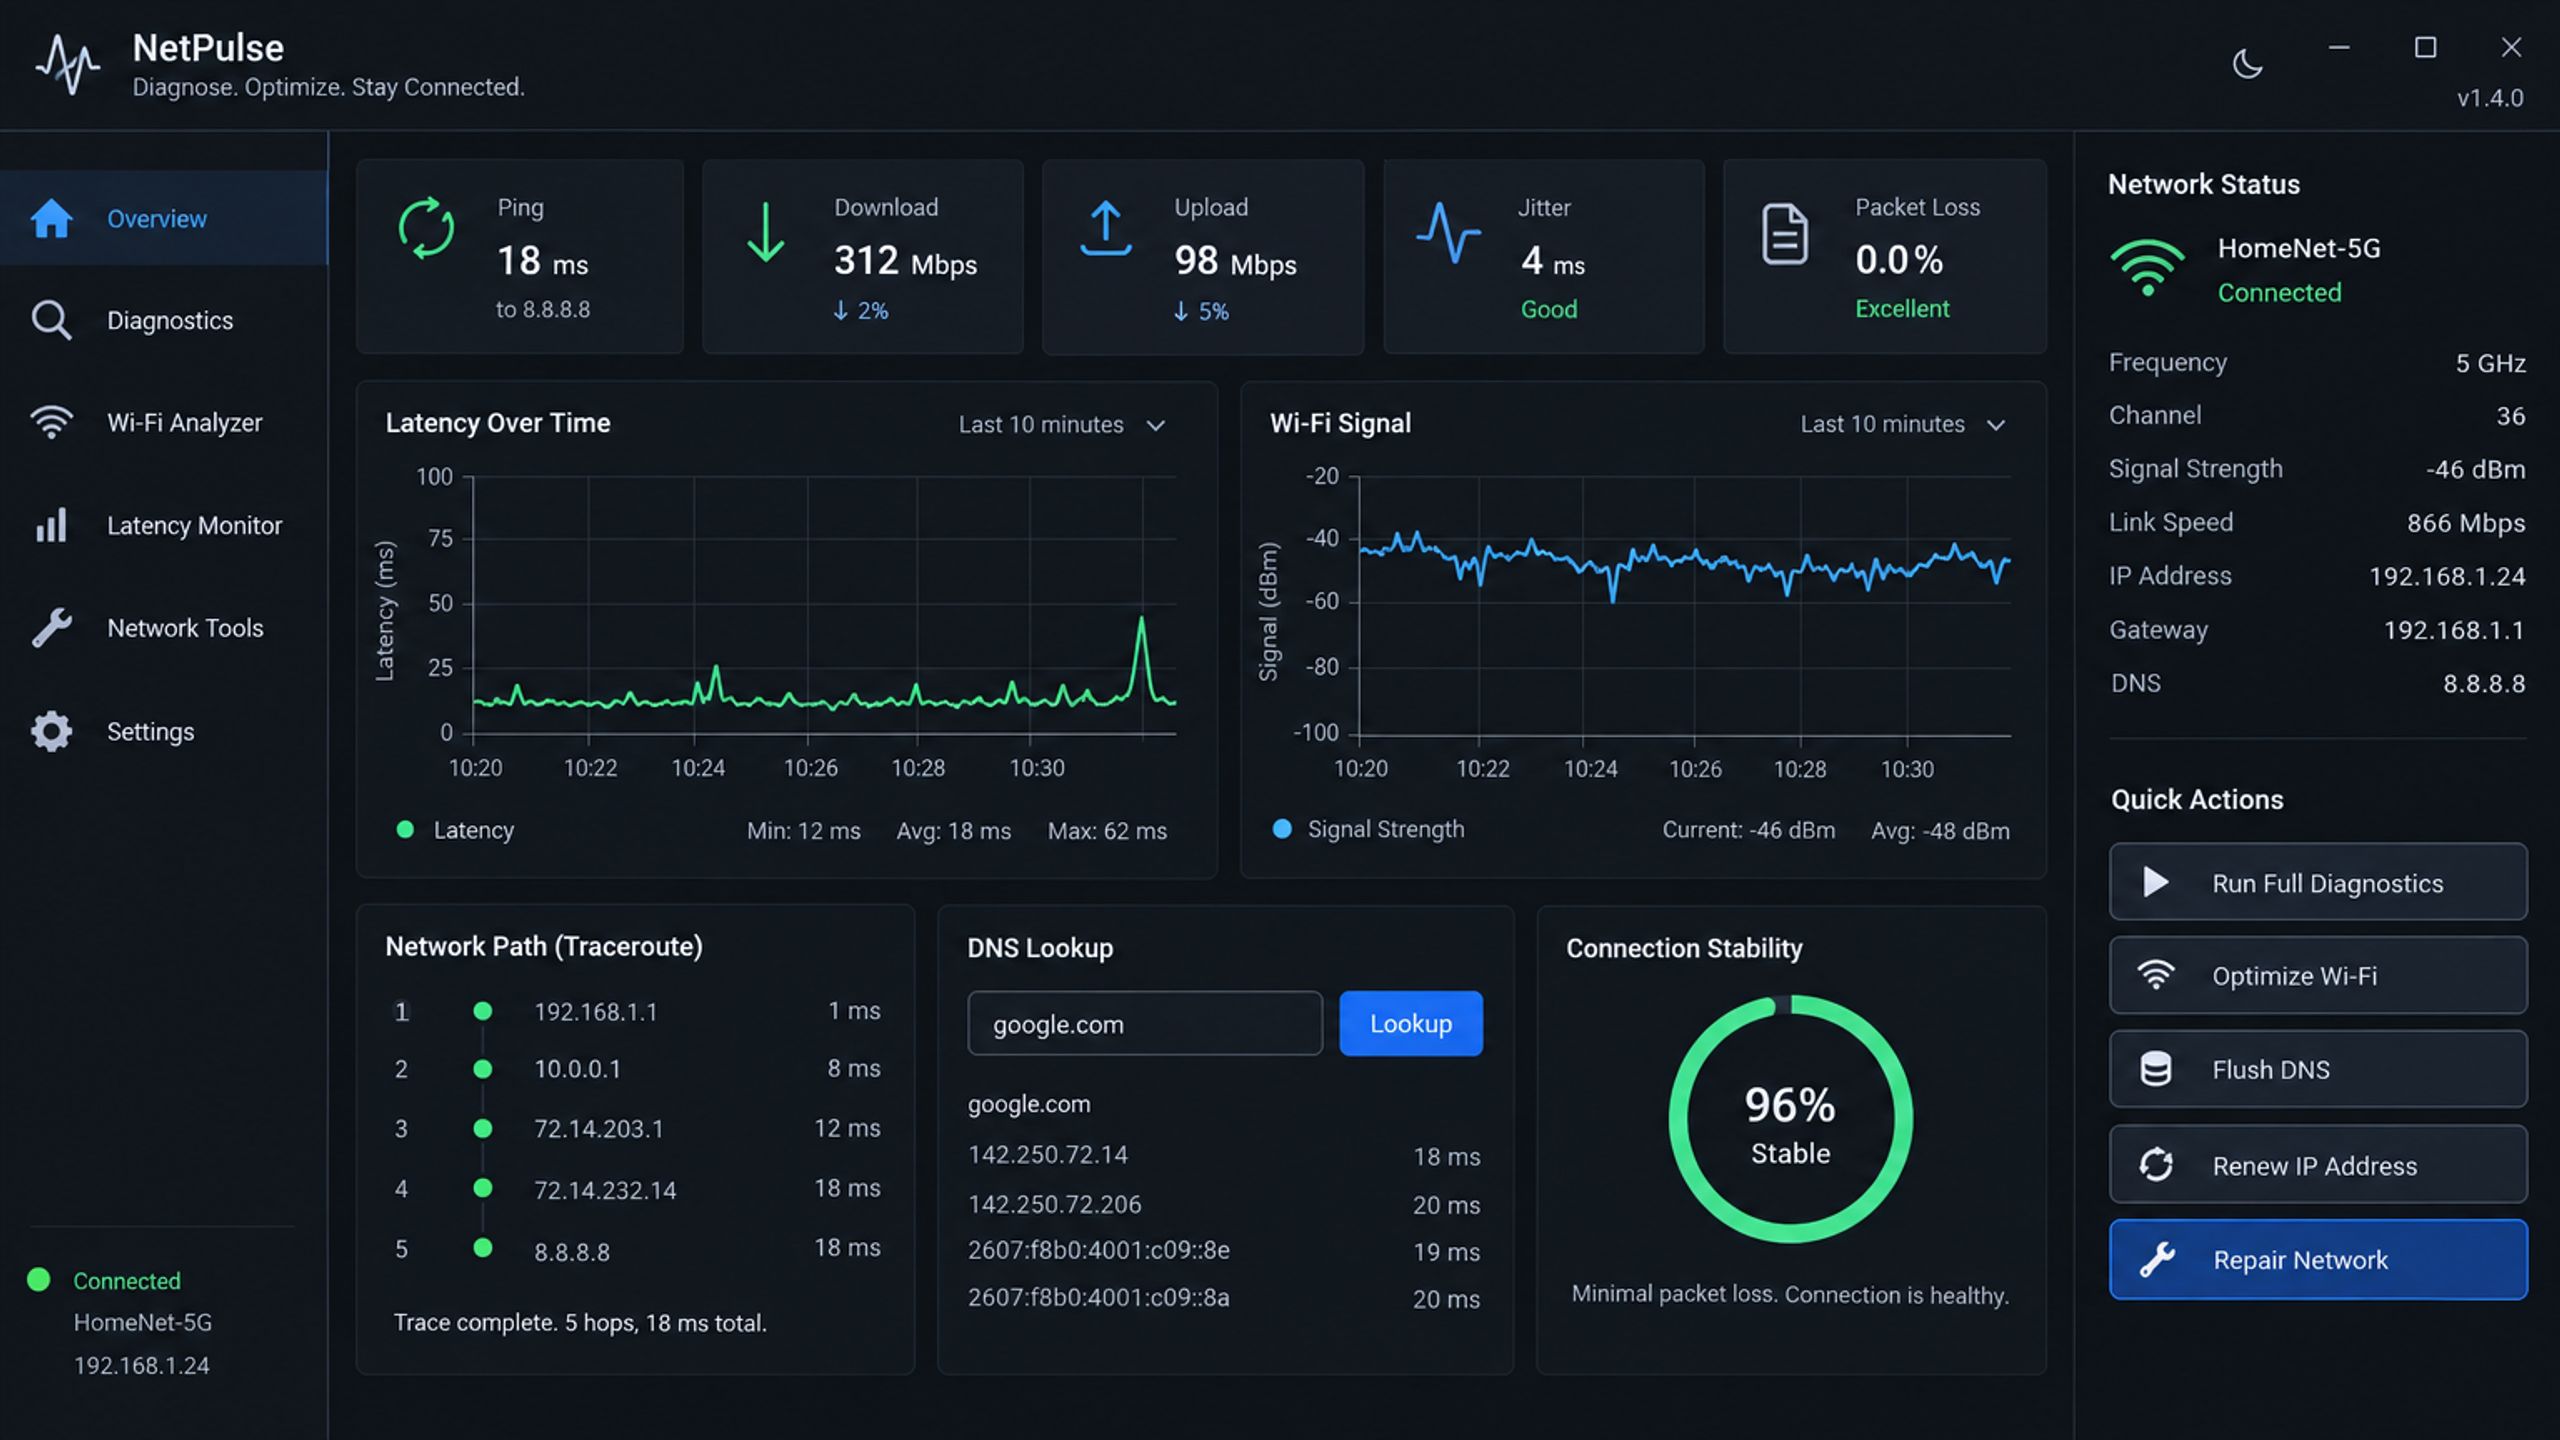Screen dimensions: 2560x1440
Task: Click the NetPulse heartbeat logo
Action: click(x=68, y=64)
